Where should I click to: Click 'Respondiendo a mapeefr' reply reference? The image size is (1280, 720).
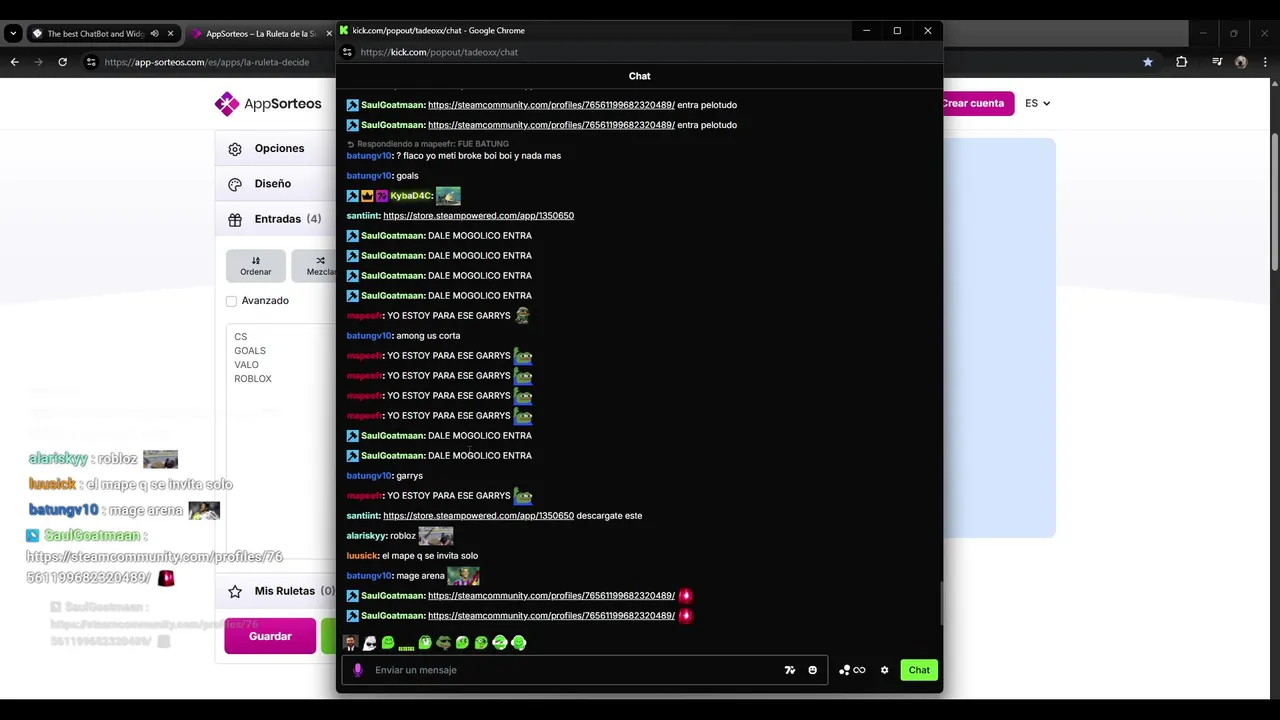point(428,144)
